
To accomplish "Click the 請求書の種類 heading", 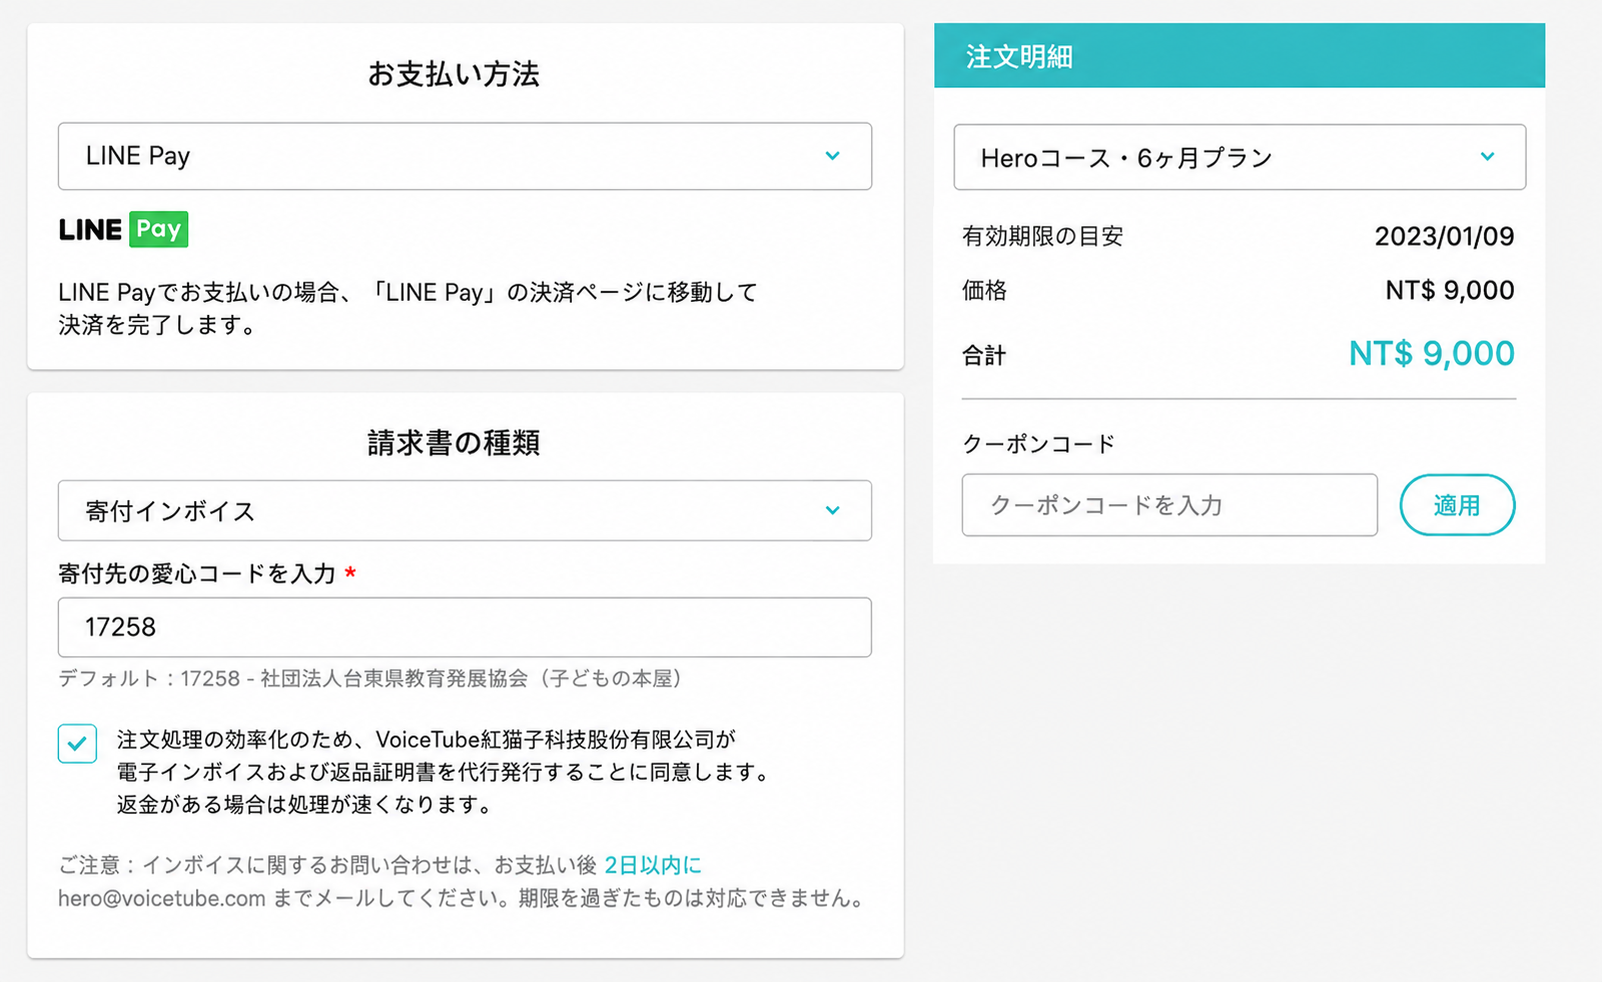I will (x=453, y=443).
